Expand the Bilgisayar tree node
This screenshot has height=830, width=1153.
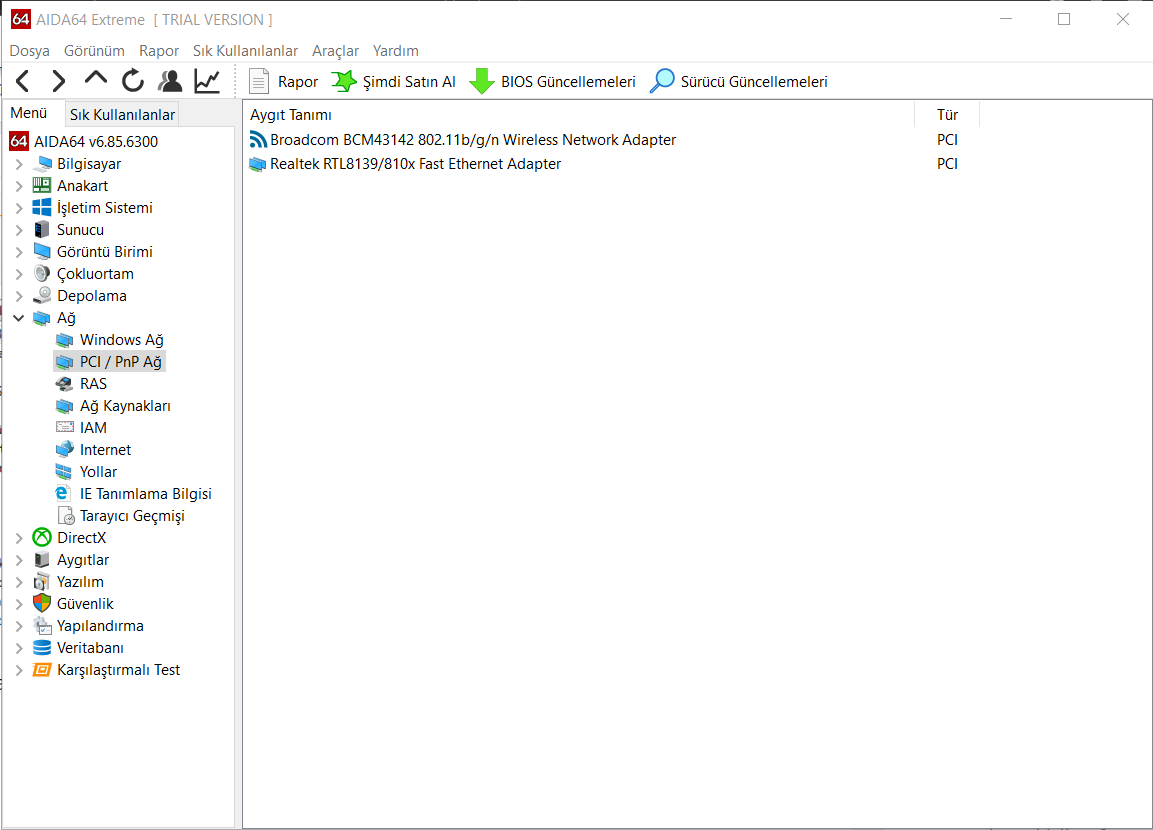(x=19, y=164)
